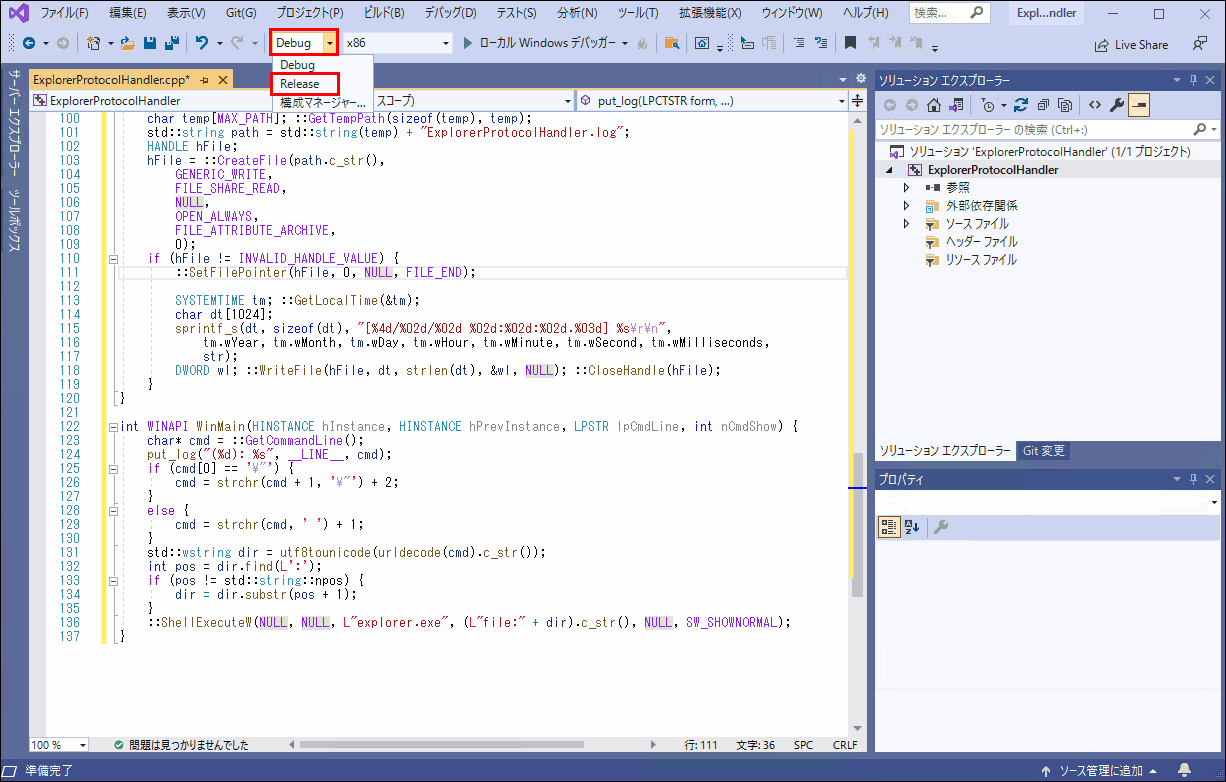Select Debug from the configuration list
The width and height of the screenshot is (1226, 782).
[297, 65]
